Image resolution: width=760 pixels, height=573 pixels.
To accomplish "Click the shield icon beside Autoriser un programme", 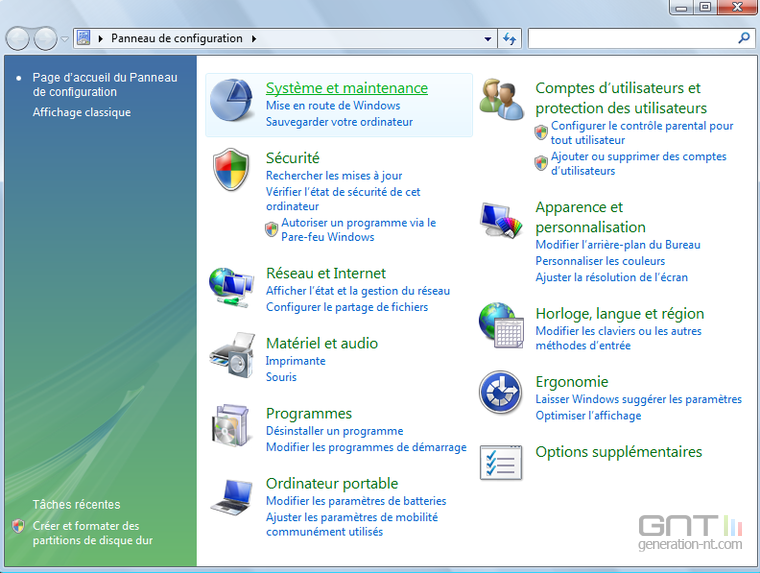I will coord(271,229).
